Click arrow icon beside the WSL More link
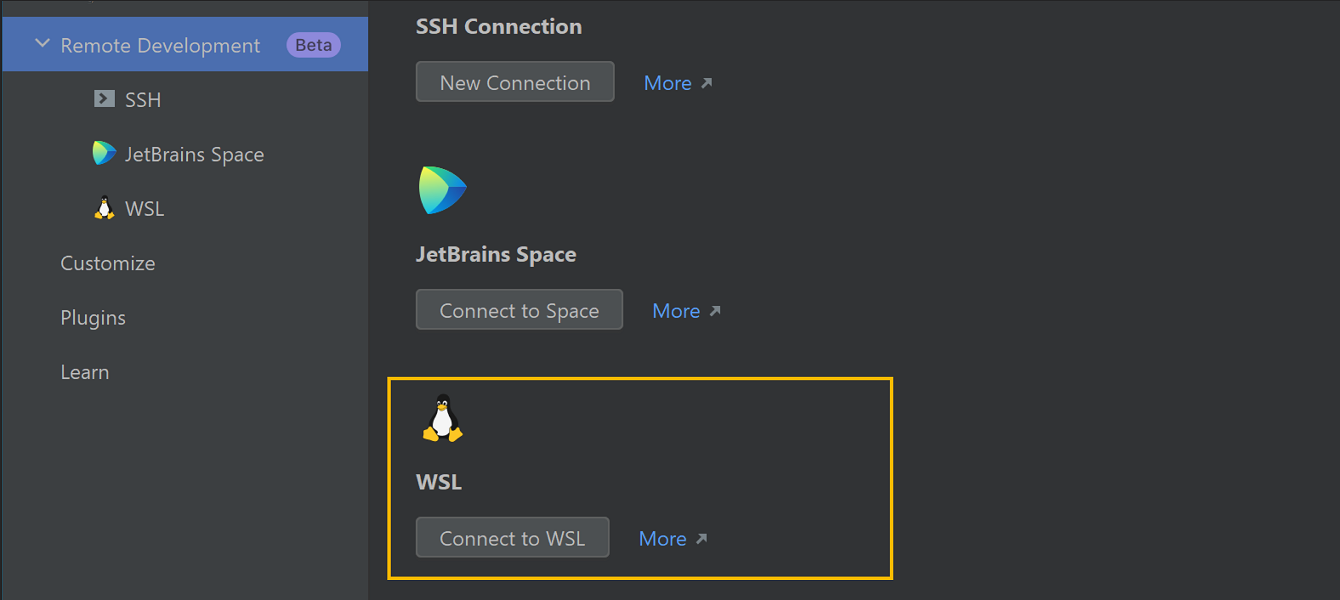Viewport: 1340px width, 600px height. 702,539
